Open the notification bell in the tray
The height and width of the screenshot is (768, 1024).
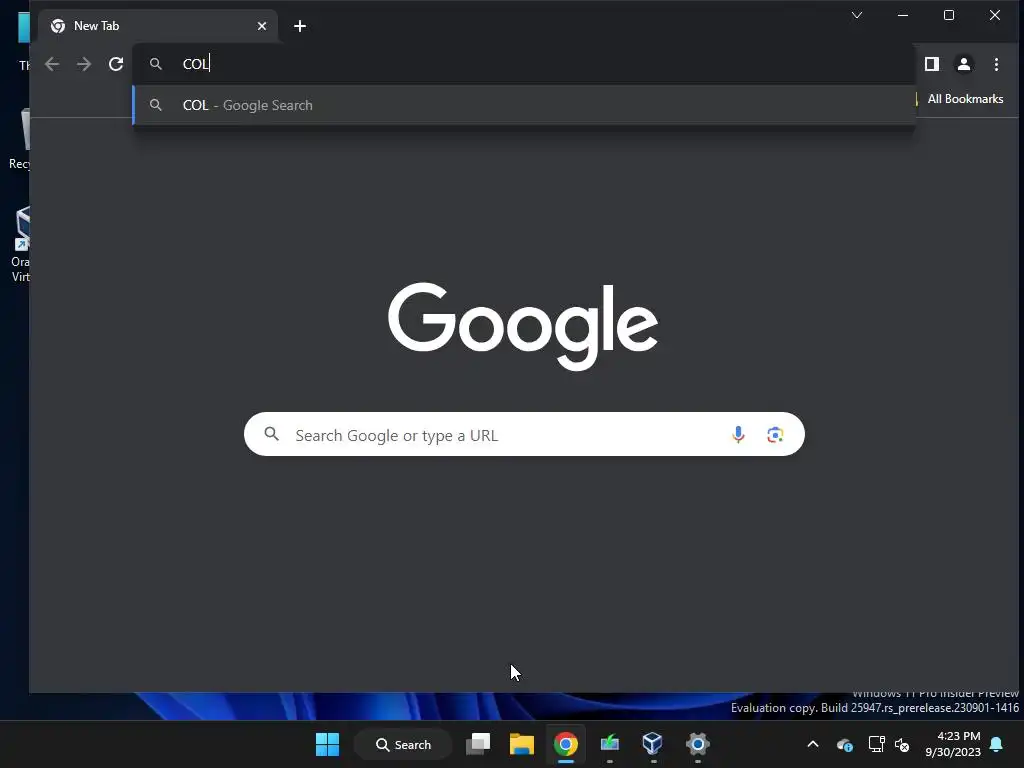(997, 744)
